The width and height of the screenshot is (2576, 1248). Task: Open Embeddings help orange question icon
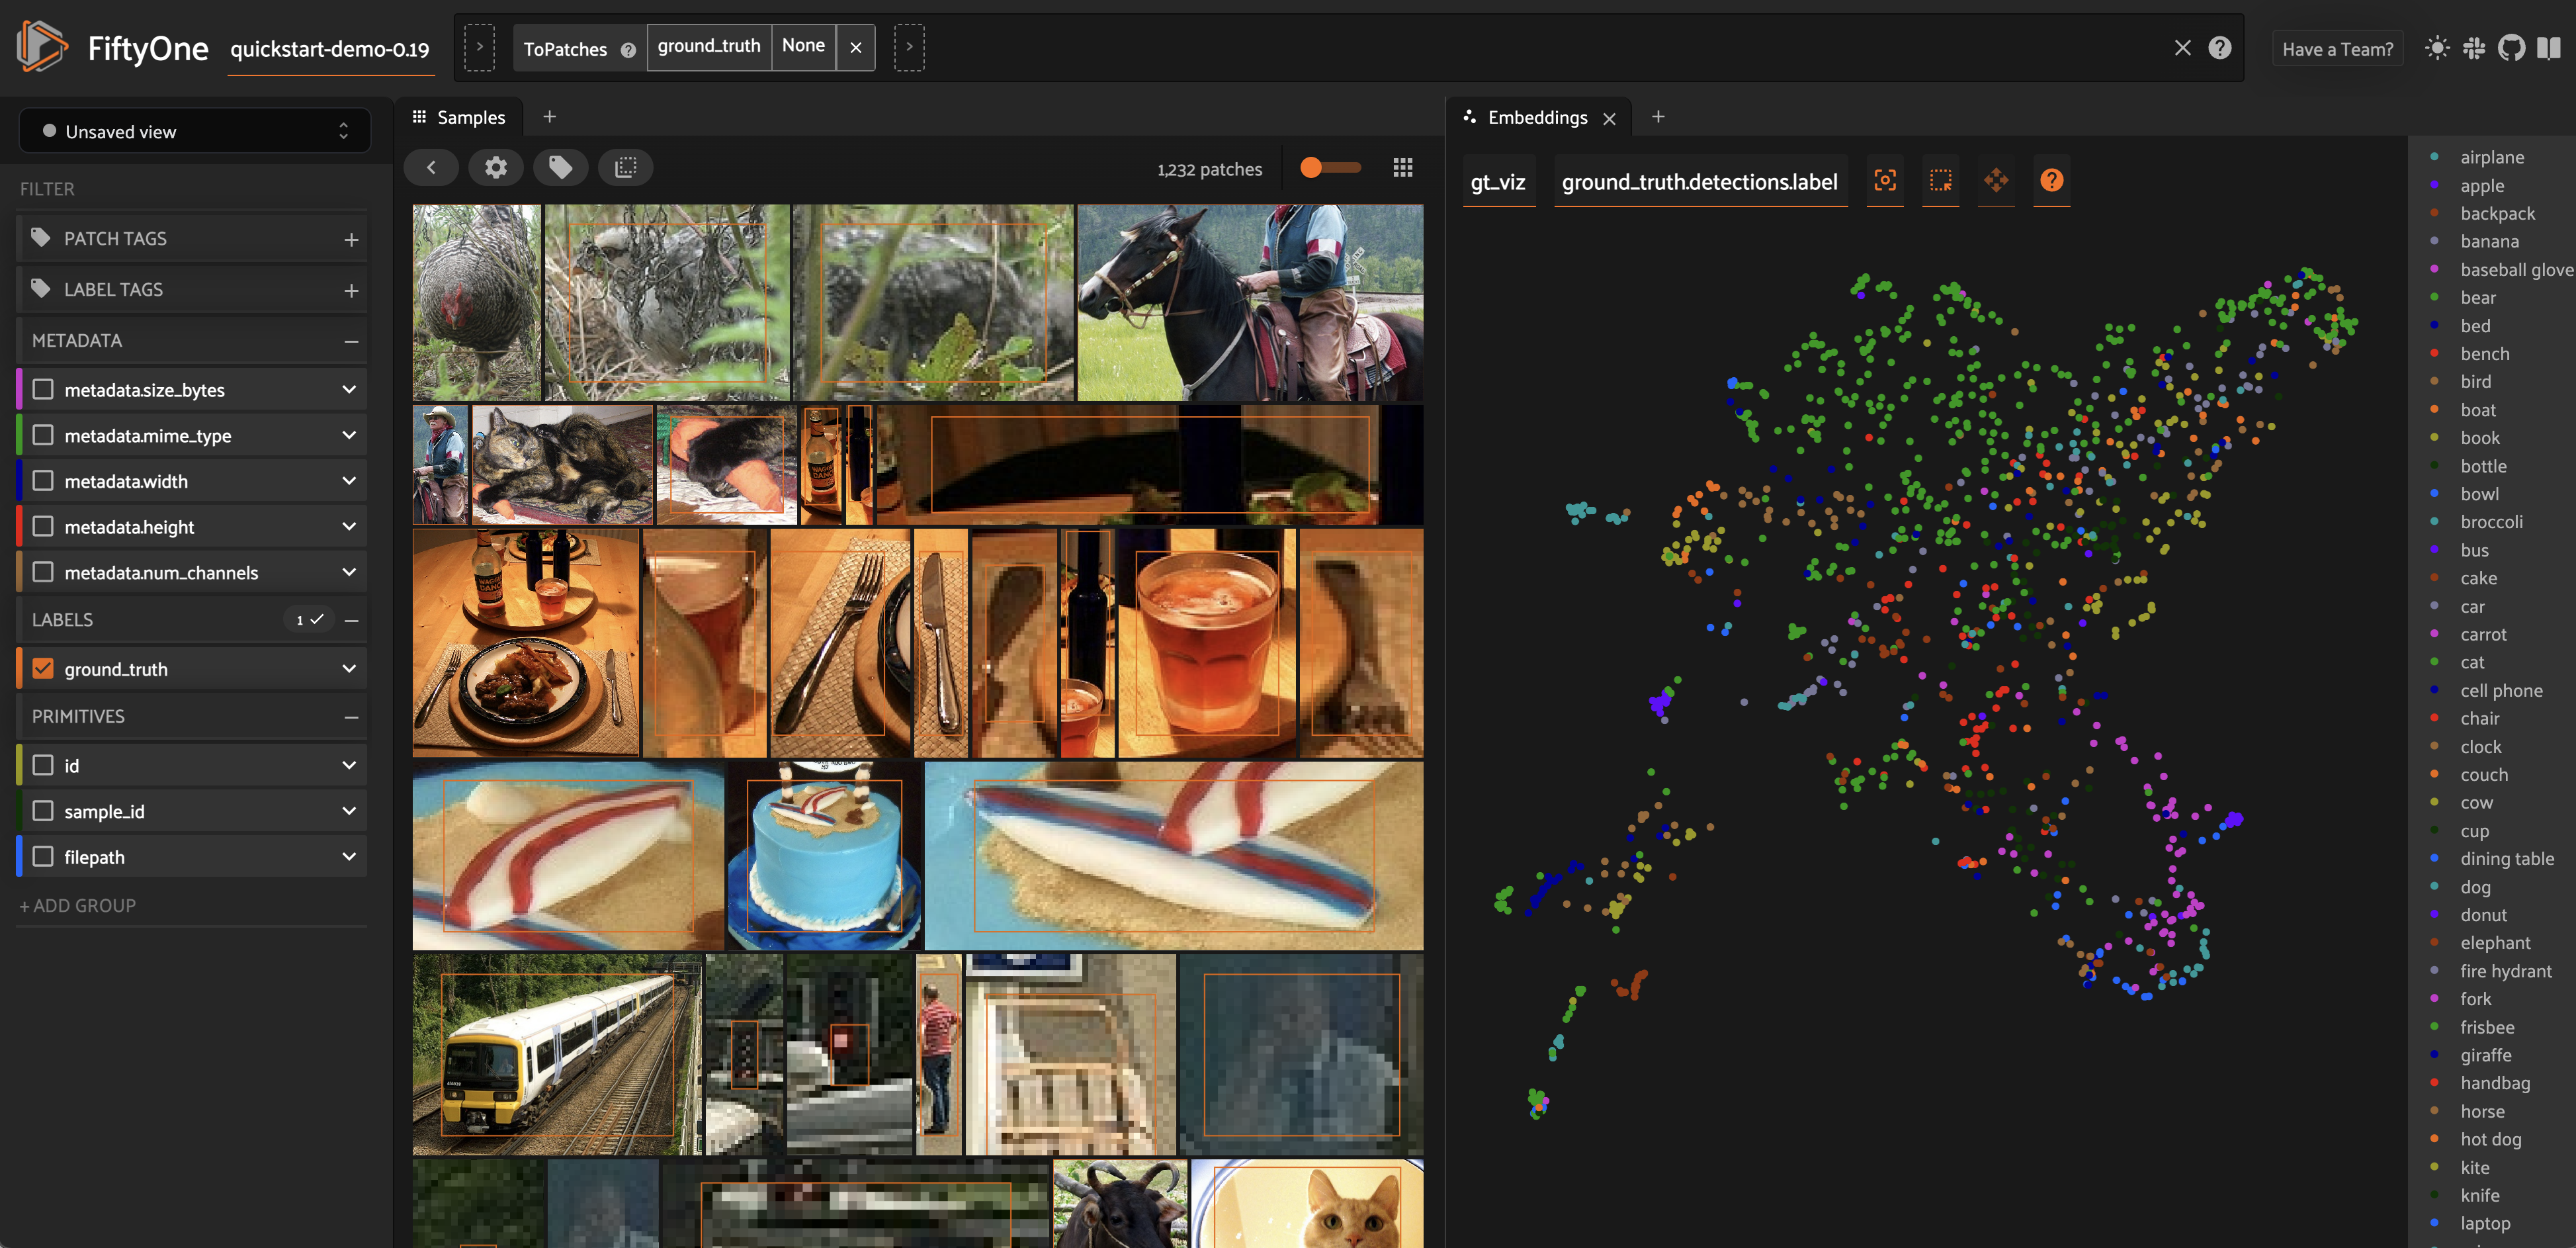tap(2052, 180)
